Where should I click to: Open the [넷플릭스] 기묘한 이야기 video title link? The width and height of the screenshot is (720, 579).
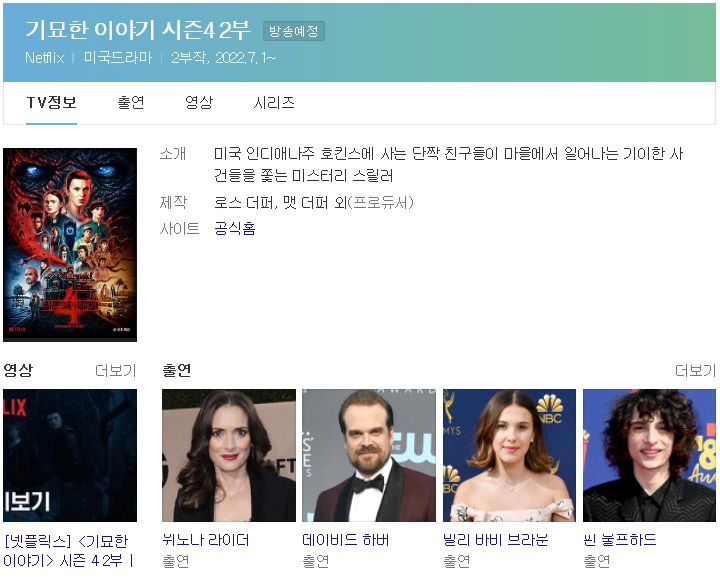click(68, 550)
